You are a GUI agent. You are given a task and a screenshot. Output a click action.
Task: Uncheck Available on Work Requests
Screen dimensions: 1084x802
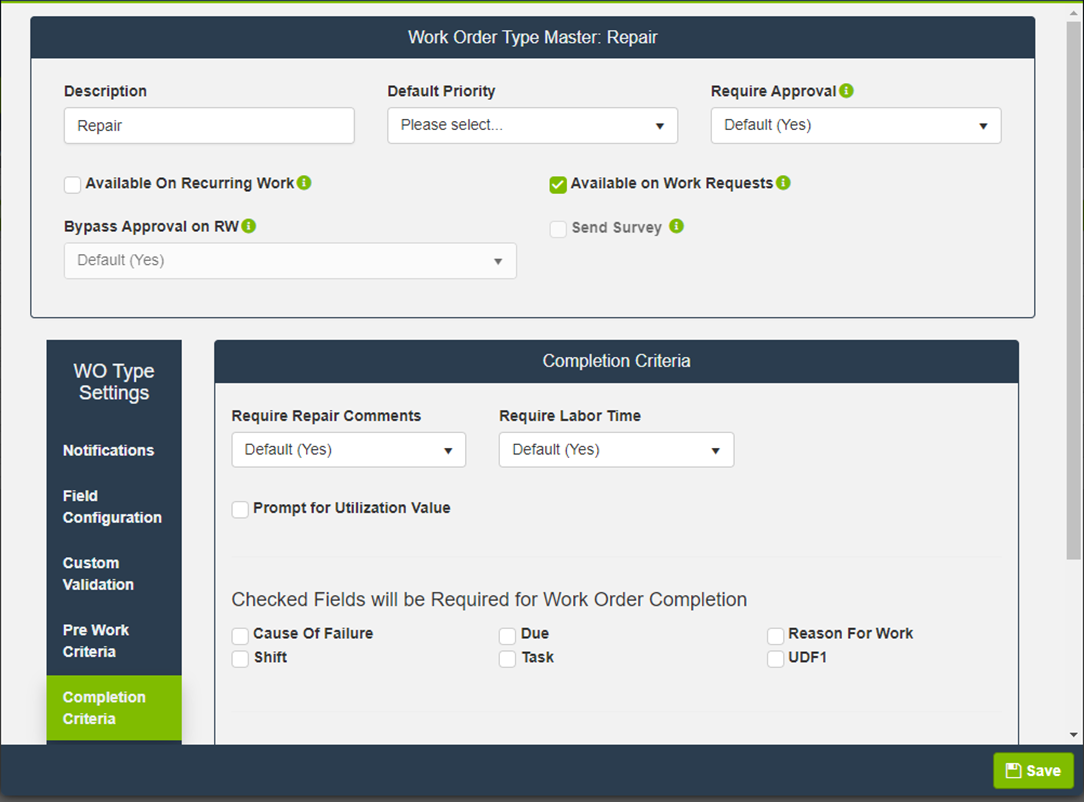coord(558,185)
